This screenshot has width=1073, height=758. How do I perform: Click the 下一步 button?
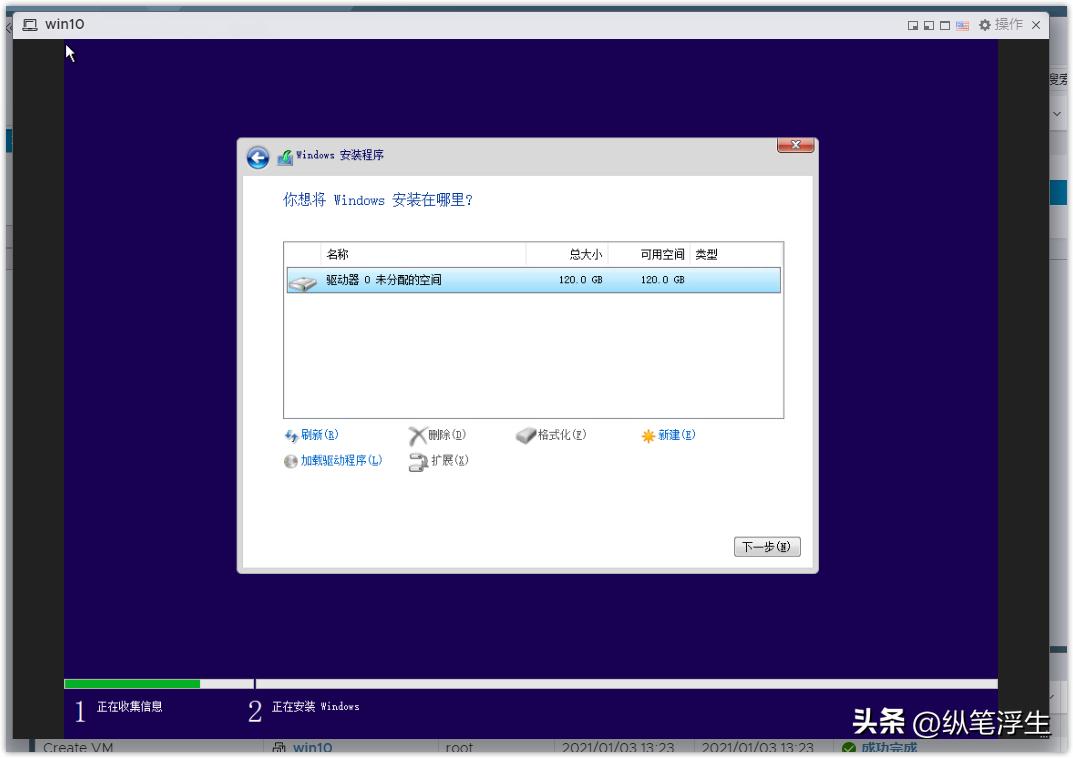767,546
